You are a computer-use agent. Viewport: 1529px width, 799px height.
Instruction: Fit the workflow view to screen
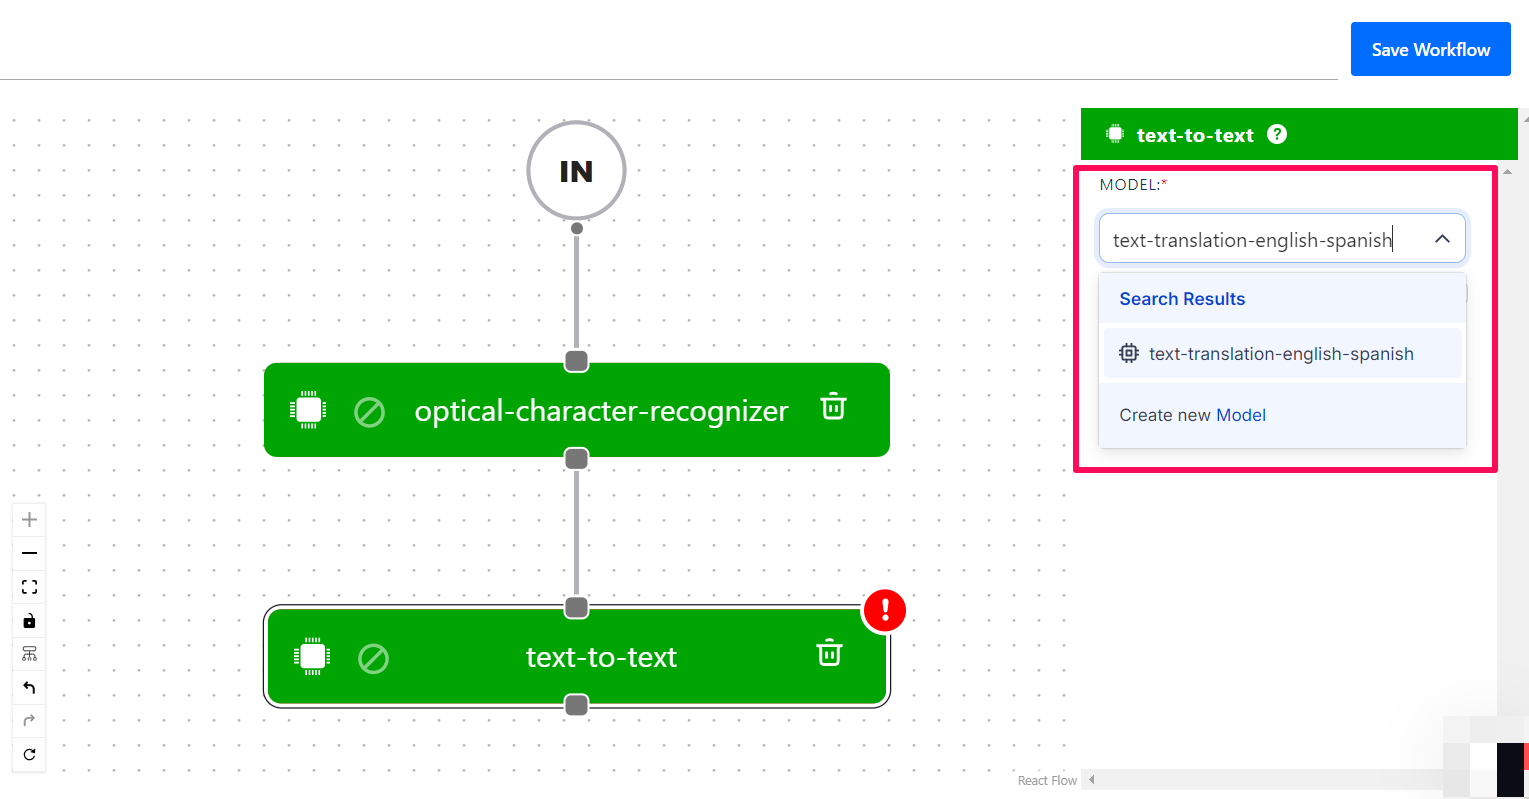(x=29, y=587)
